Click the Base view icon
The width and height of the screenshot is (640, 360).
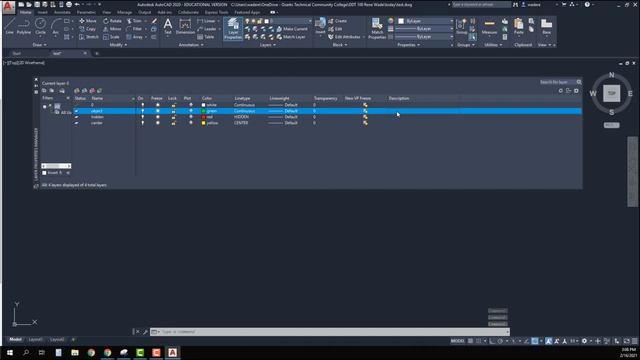[546, 27]
